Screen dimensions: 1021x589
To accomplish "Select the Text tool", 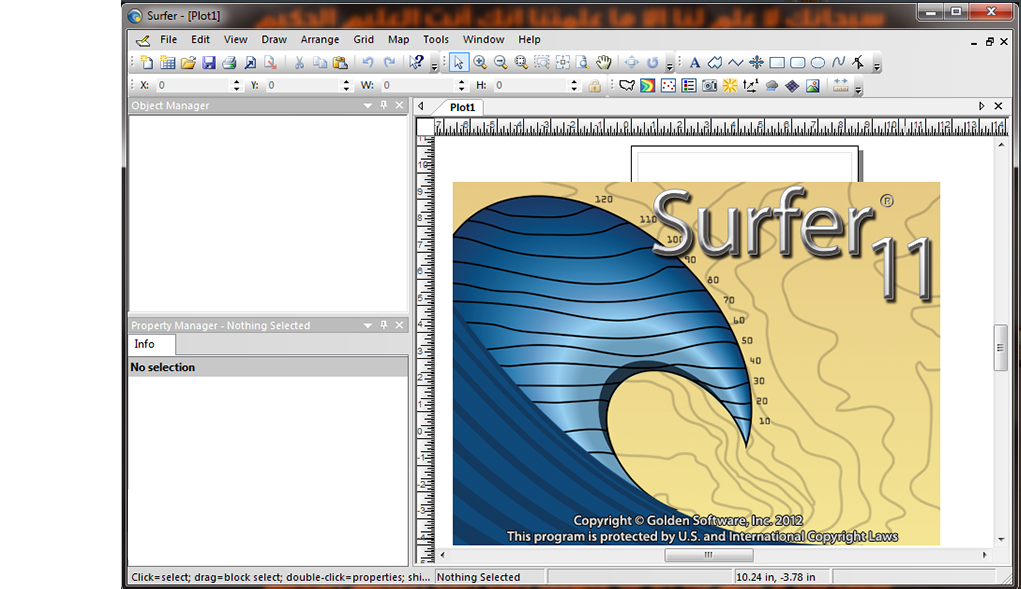I will (694, 62).
